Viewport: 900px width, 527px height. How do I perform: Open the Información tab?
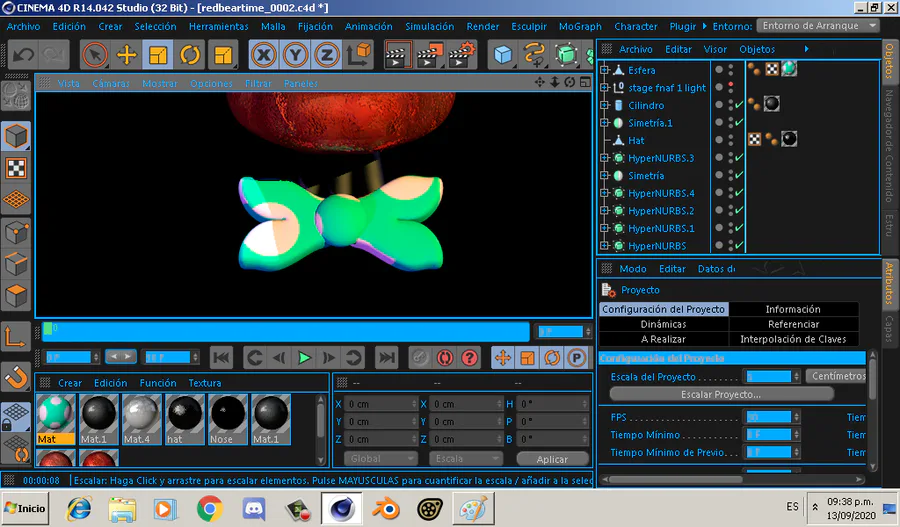tap(793, 309)
